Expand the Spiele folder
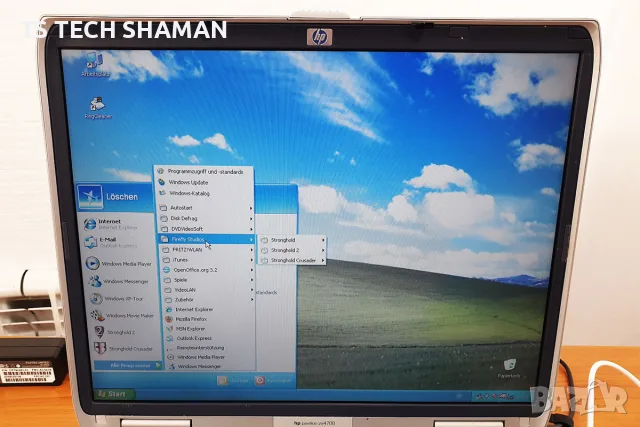This screenshot has width=640, height=427. click(x=208, y=280)
